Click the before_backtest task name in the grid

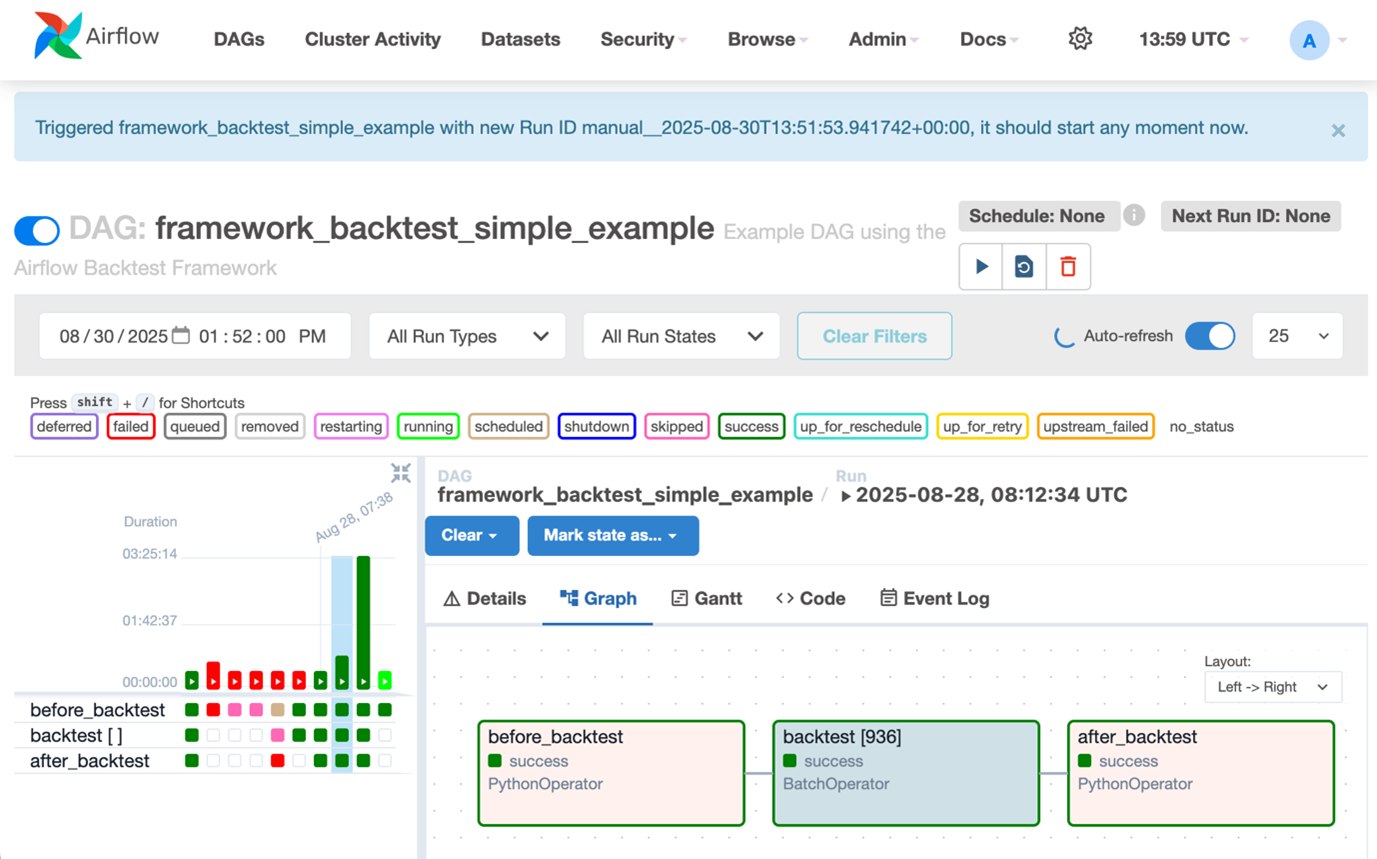[x=97, y=710]
